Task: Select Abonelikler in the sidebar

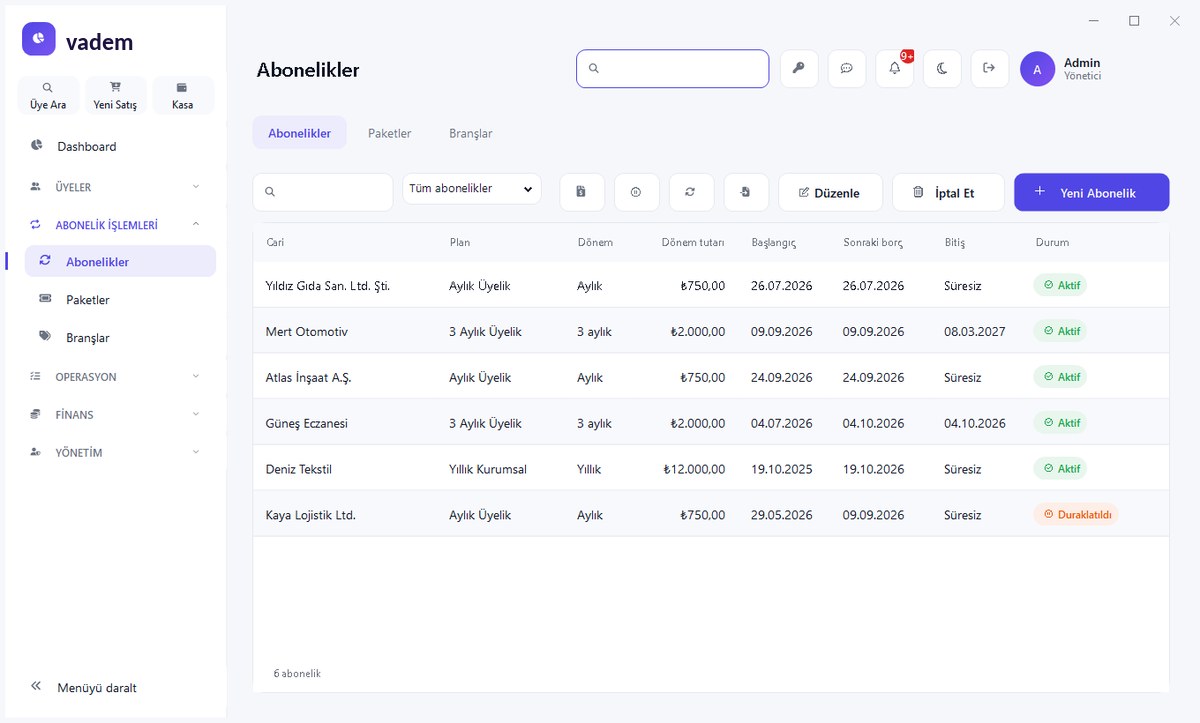Action: (x=120, y=261)
